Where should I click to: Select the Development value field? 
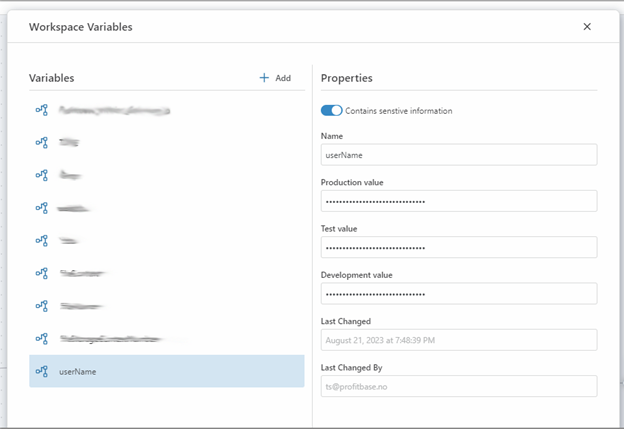click(x=458, y=293)
